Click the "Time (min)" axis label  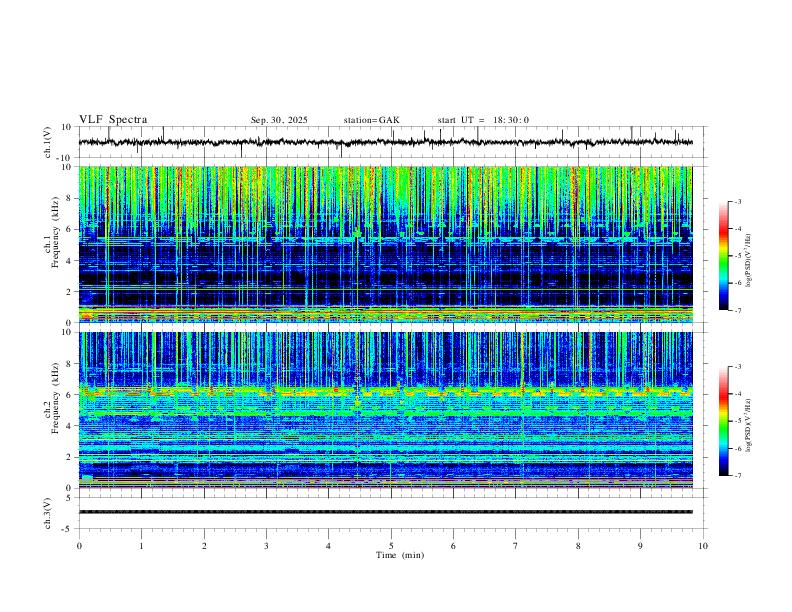[400, 555]
